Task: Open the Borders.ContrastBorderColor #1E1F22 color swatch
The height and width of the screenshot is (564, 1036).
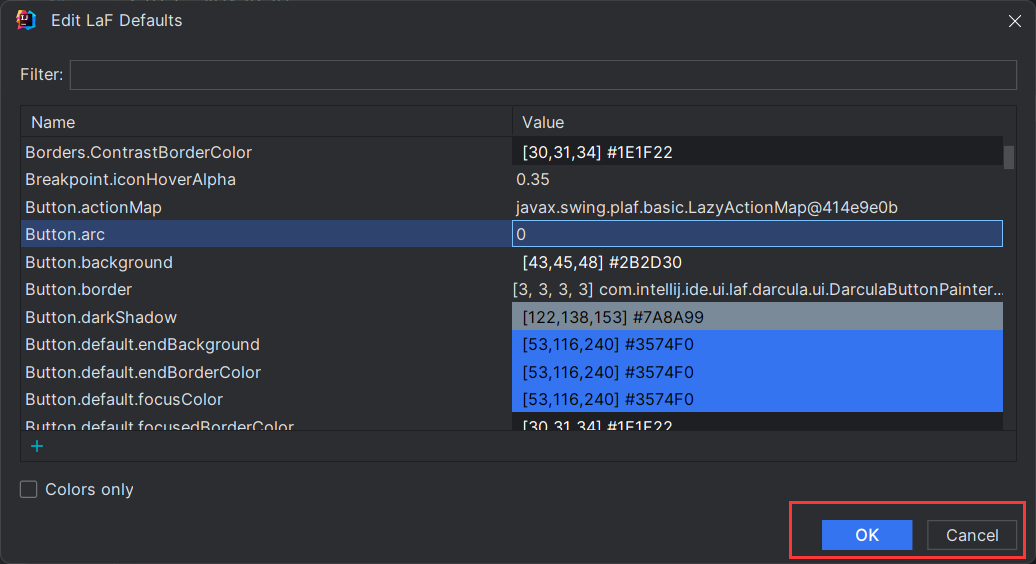Action: click(757, 152)
